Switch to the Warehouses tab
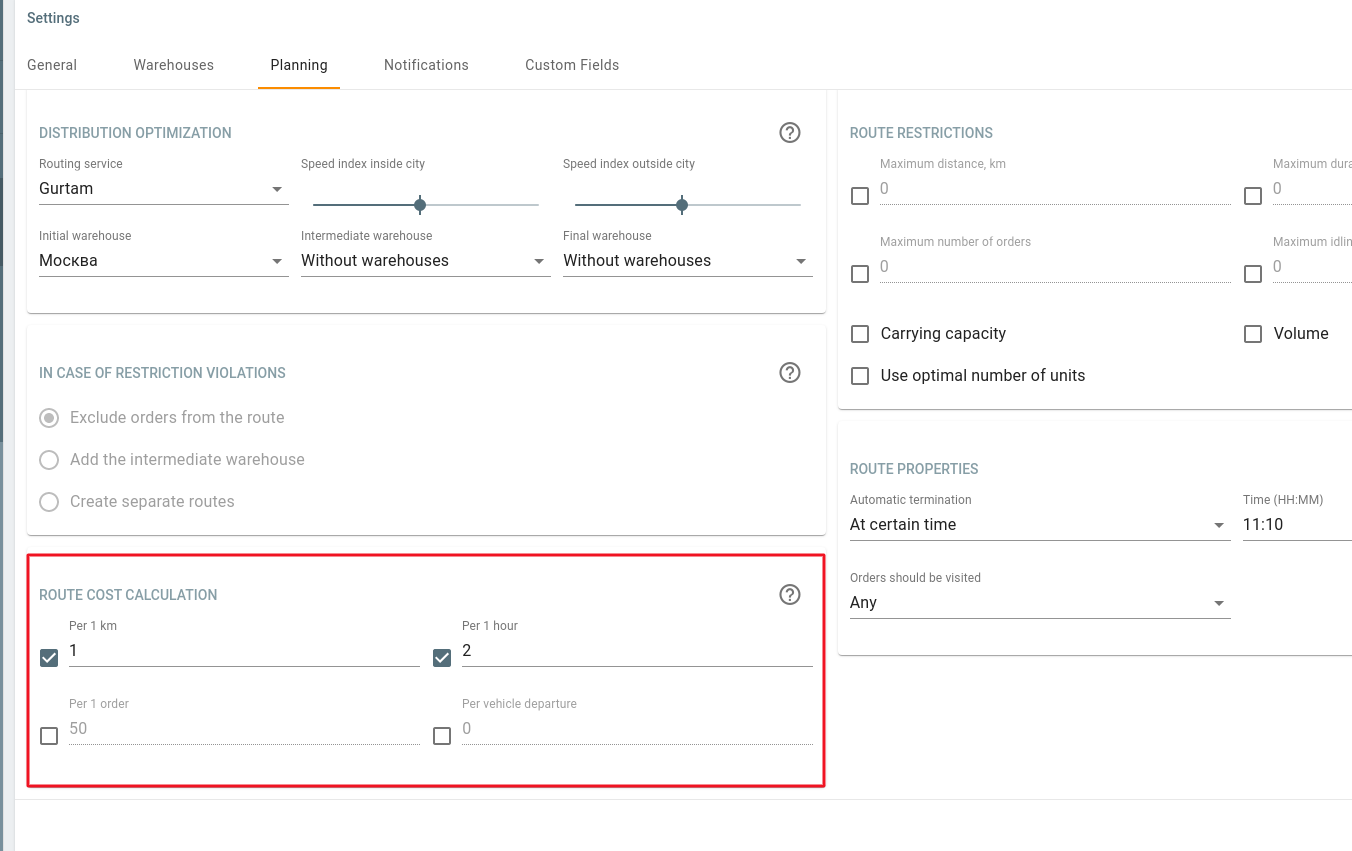 173,65
